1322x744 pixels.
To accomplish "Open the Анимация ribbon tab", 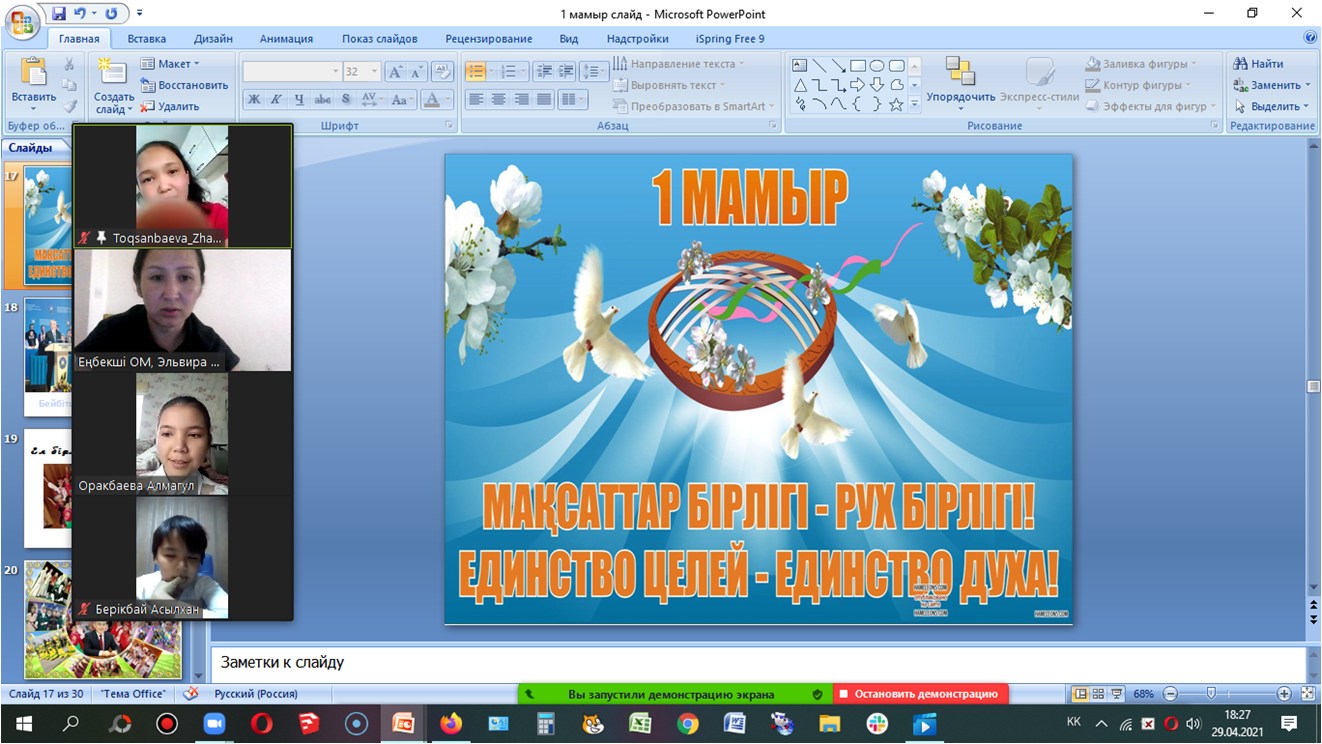I will (286, 39).
